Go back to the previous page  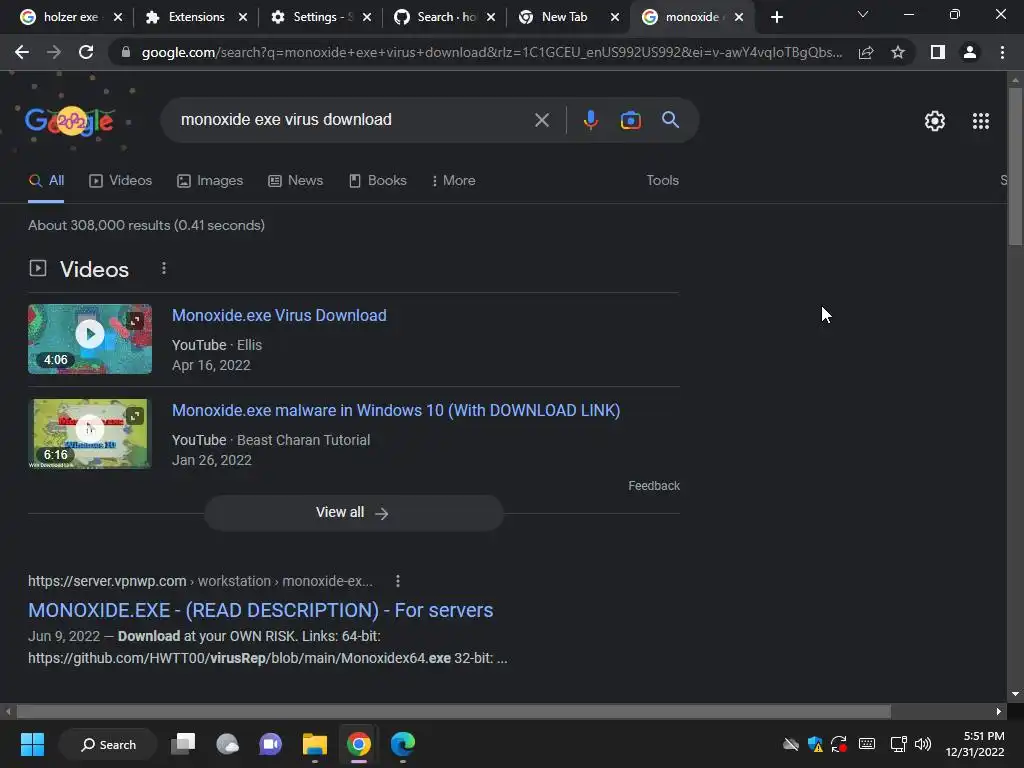(22, 52)
